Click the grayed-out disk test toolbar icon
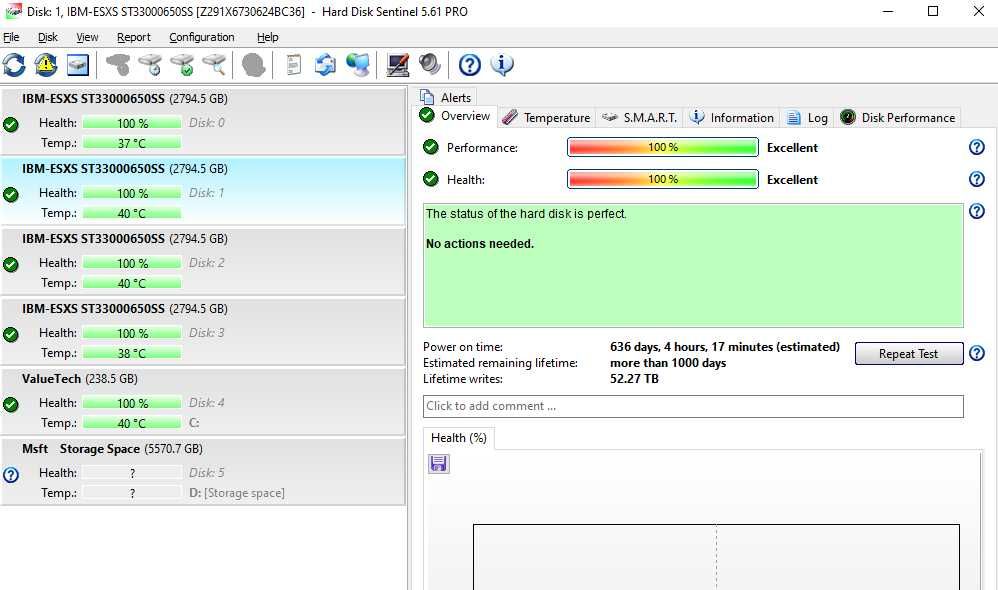 tap(118, 65)
